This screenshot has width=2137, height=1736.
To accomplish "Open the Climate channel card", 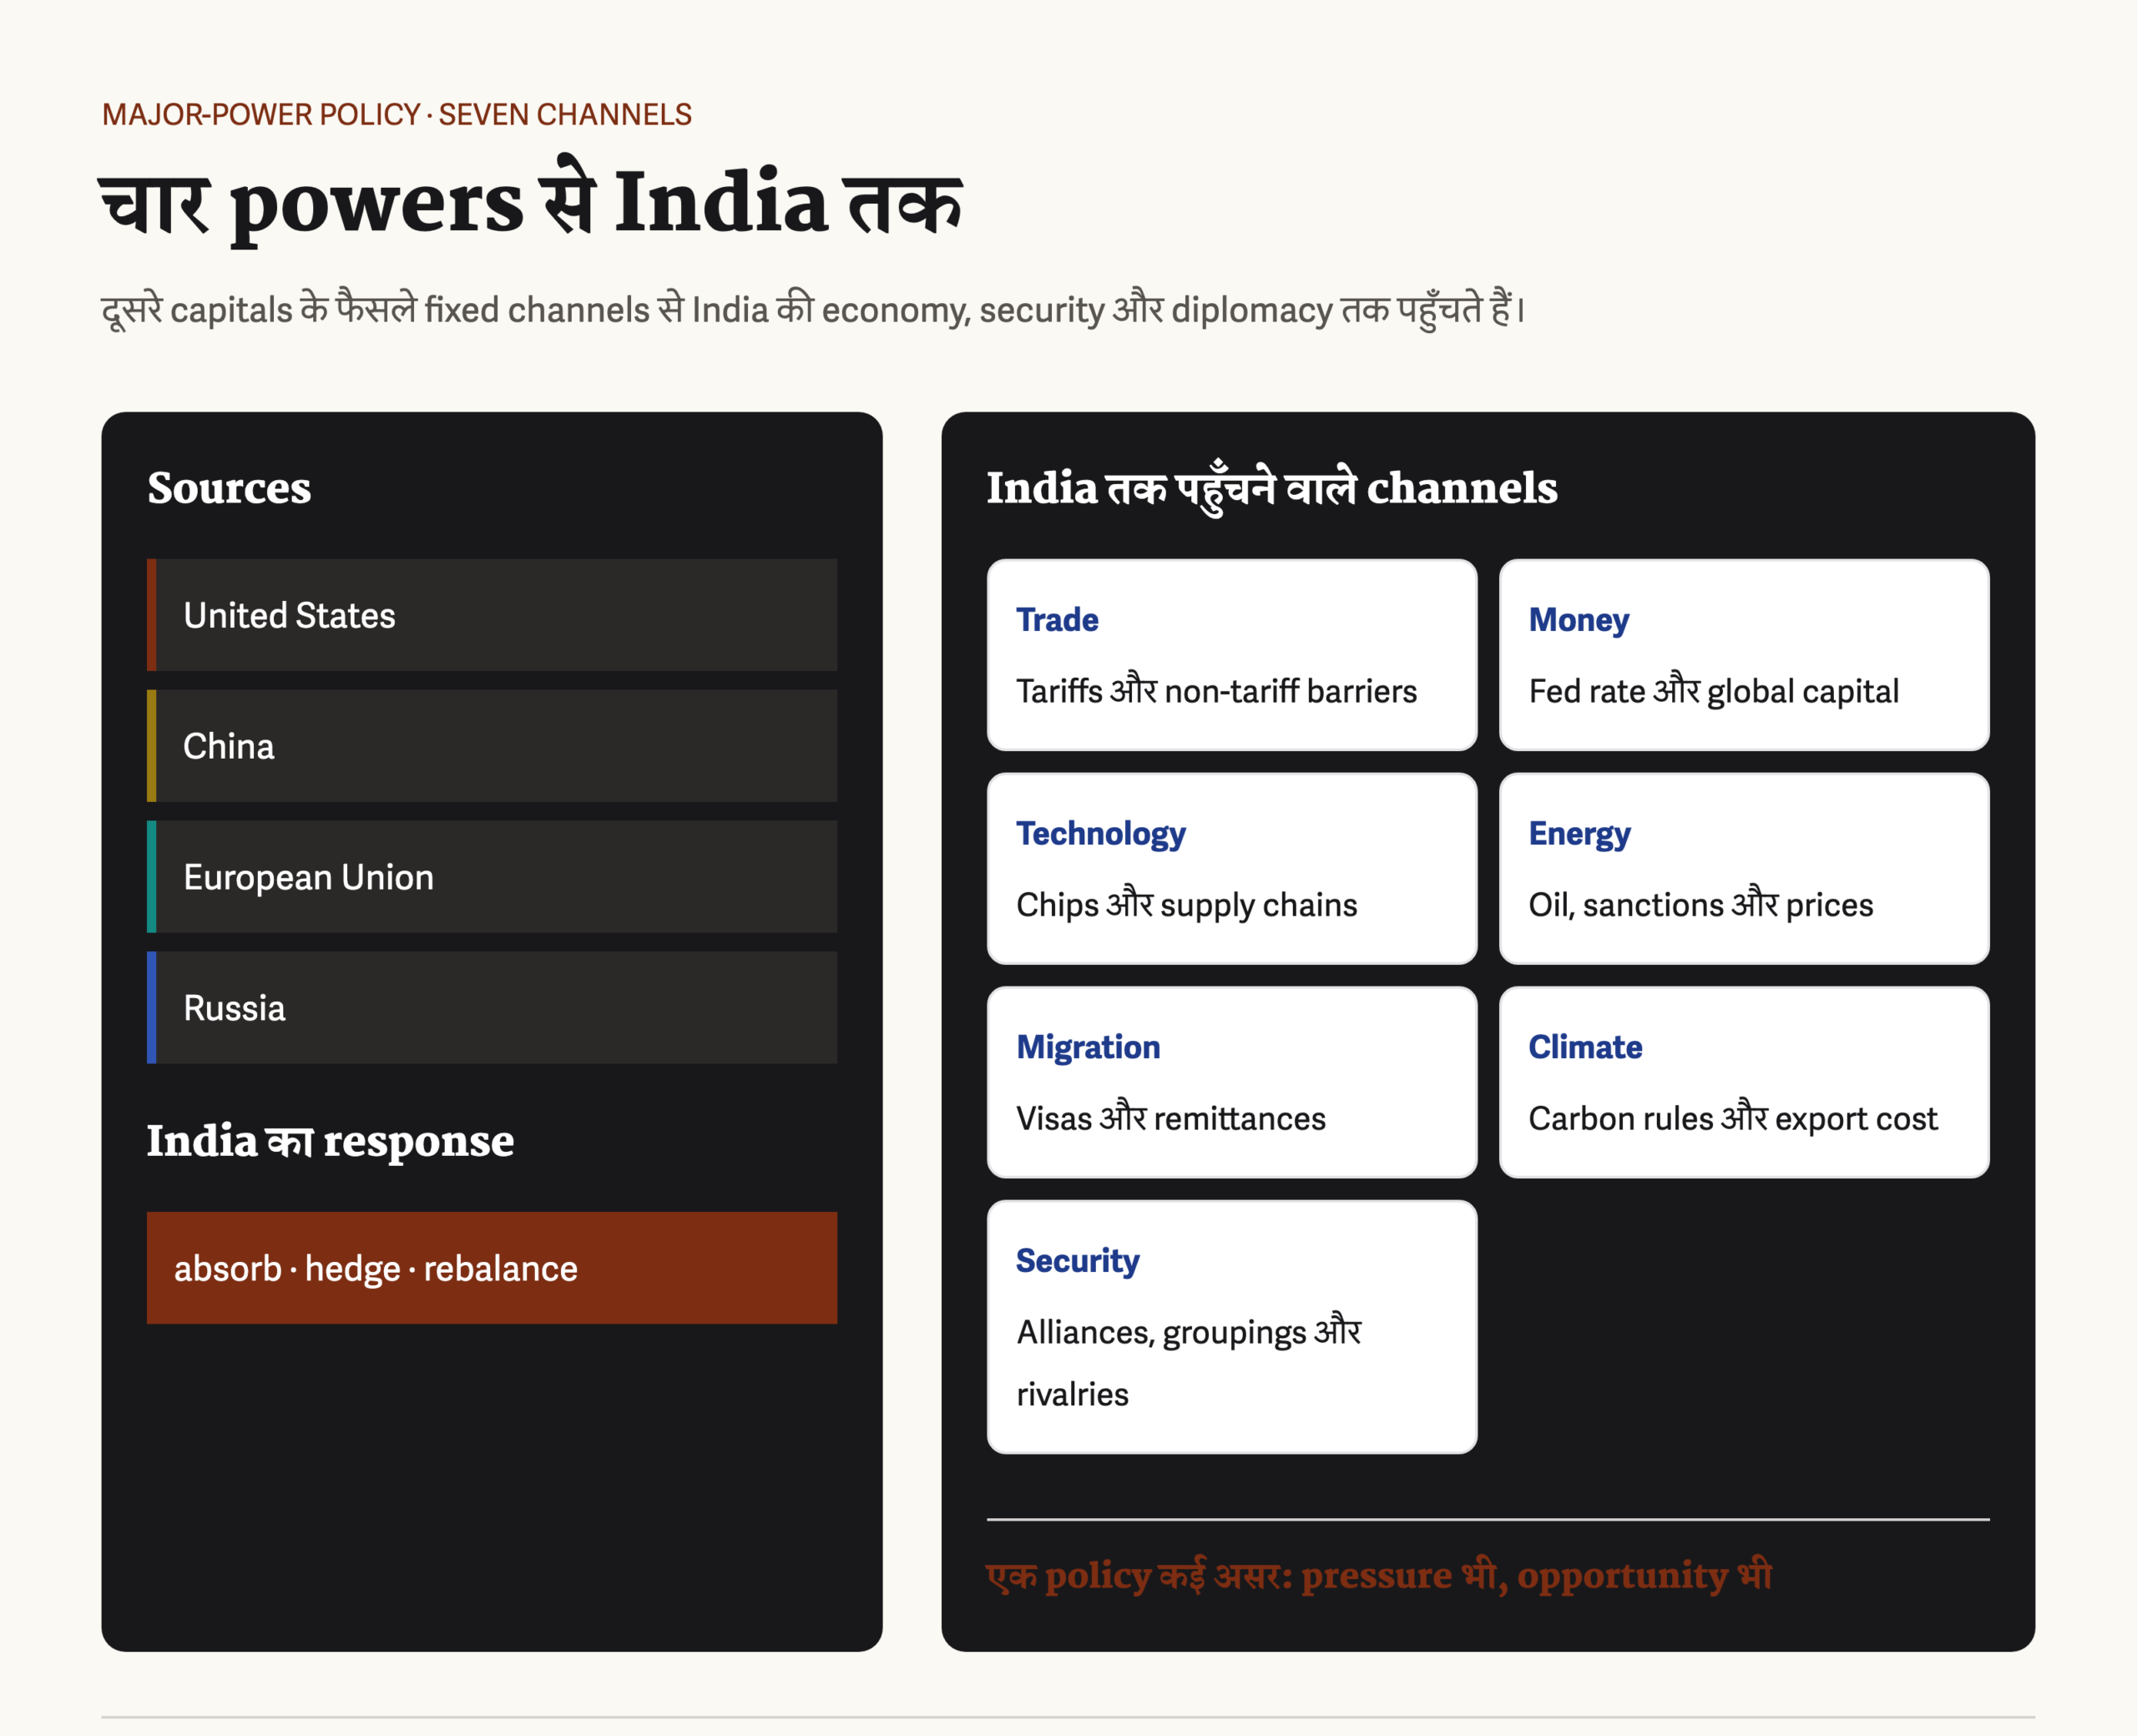I will pos(1744,1082).
